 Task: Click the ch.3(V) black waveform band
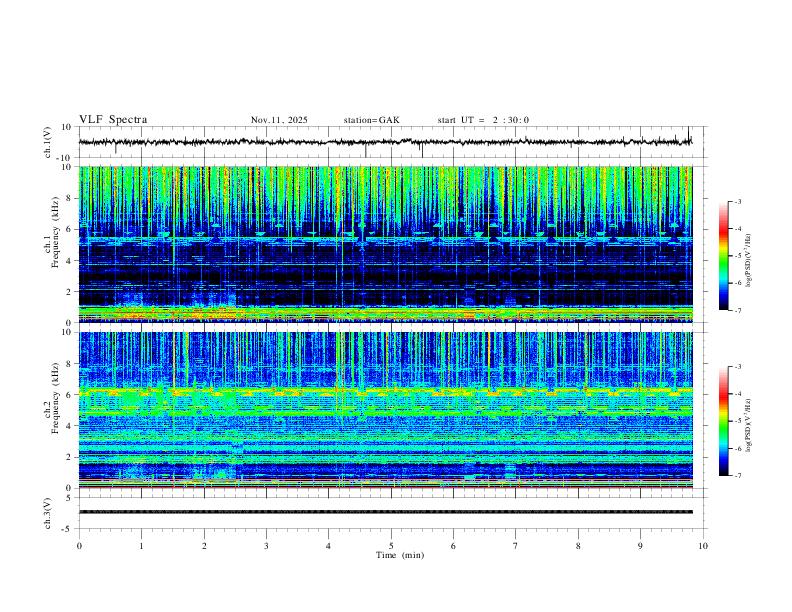386,512
